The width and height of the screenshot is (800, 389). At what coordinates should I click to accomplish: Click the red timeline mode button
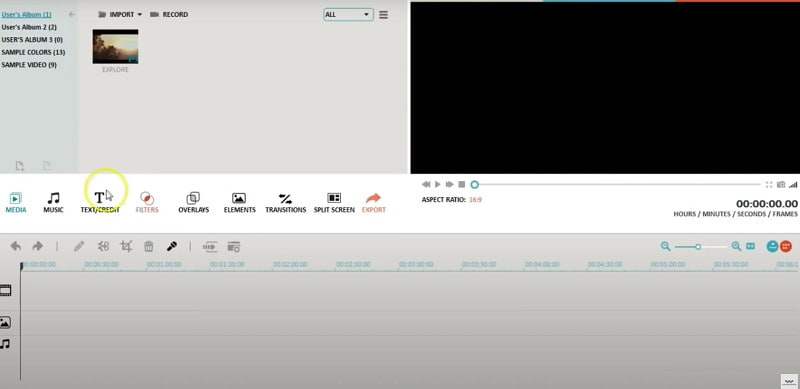pos(786,246)
